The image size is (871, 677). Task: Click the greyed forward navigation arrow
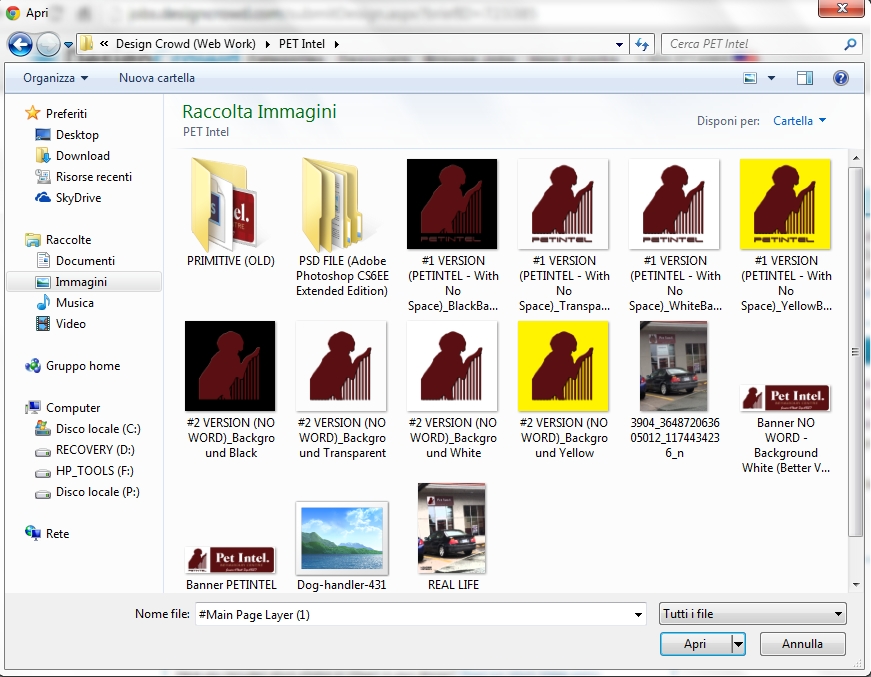pyautogui.click(x=48, y=44)
